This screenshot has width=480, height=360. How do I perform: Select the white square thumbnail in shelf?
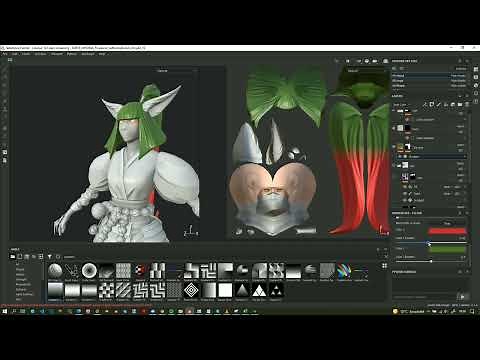click(x=225, y=290)
